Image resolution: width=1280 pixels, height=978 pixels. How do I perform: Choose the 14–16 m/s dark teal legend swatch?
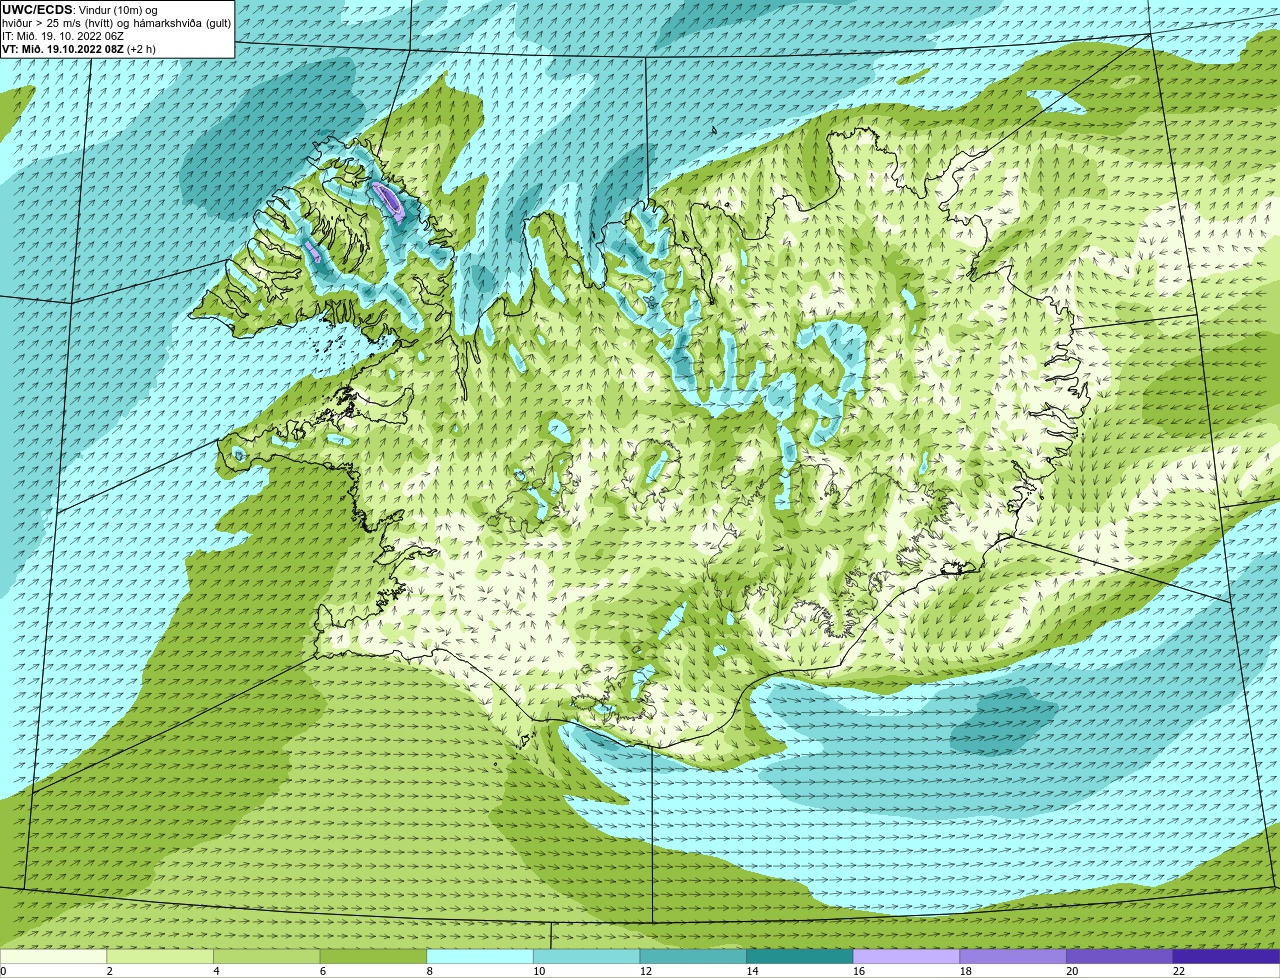[800, 956]
